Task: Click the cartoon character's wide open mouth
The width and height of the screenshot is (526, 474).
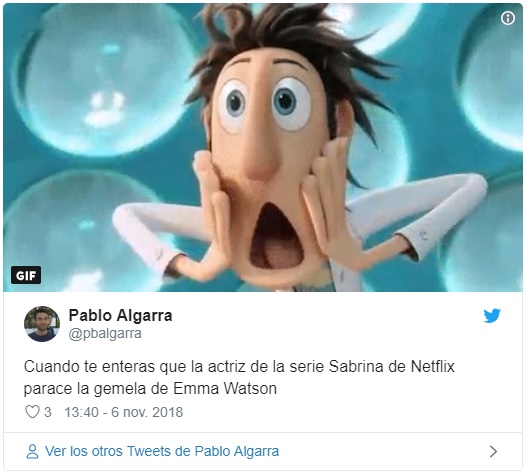Action: (x=276, y=236)
